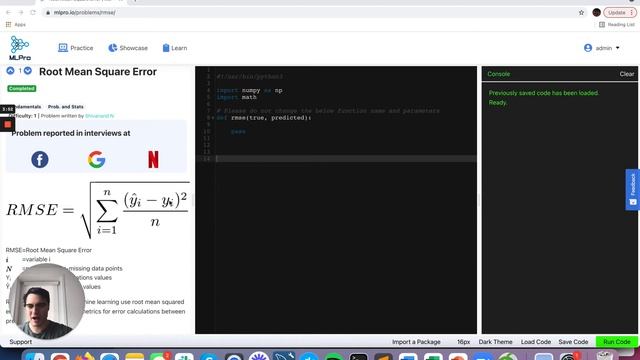The image size is (640, 360).
Task: Click the Console panel header
Action: click(x=498, y=74)
